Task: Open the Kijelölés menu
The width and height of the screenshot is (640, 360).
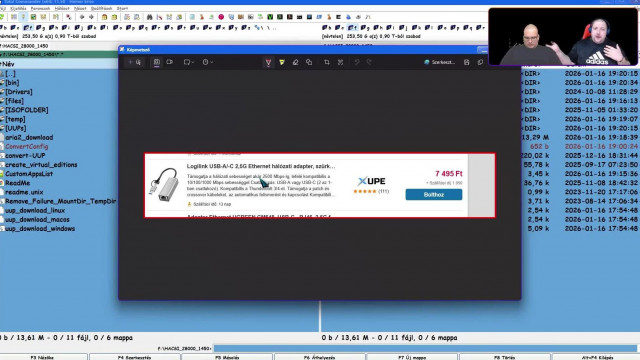Action: (18, 8)
